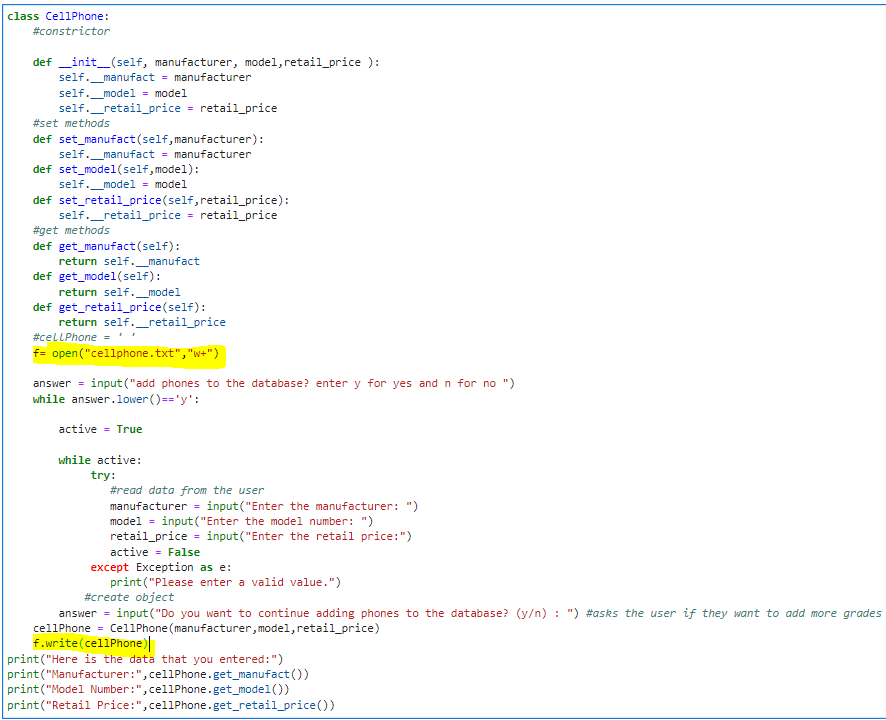The height and width of the screenshot is (720, 886).
Task: Click the 'def __init__' method definition line
Action: click(x=206, y=62)
